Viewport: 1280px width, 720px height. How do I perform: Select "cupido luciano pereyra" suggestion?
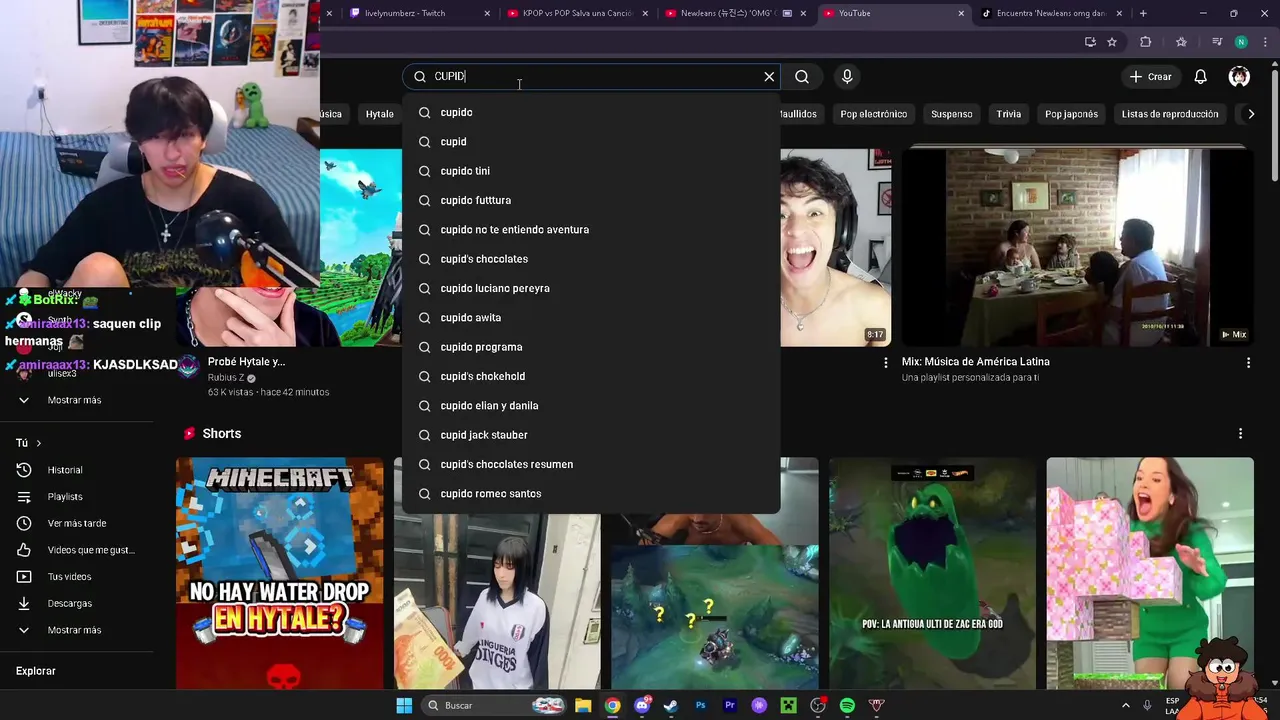[x=591, y=288]
